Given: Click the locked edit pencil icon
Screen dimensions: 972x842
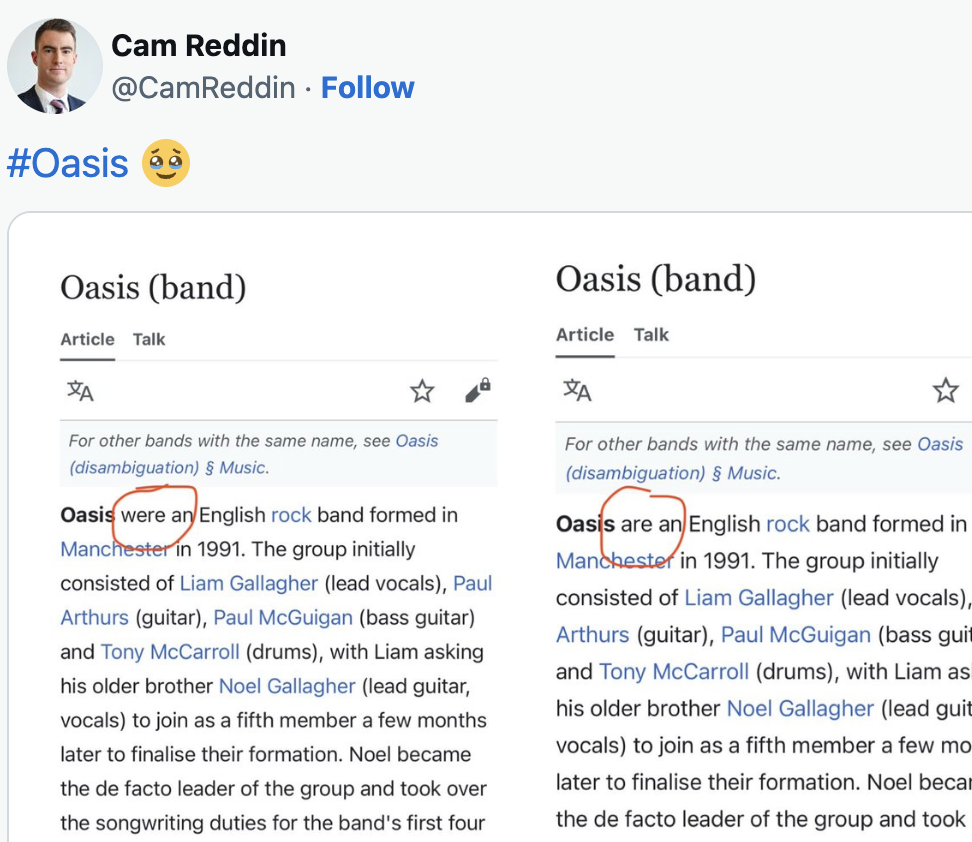Looking at the screenshot, I should 478,390.
